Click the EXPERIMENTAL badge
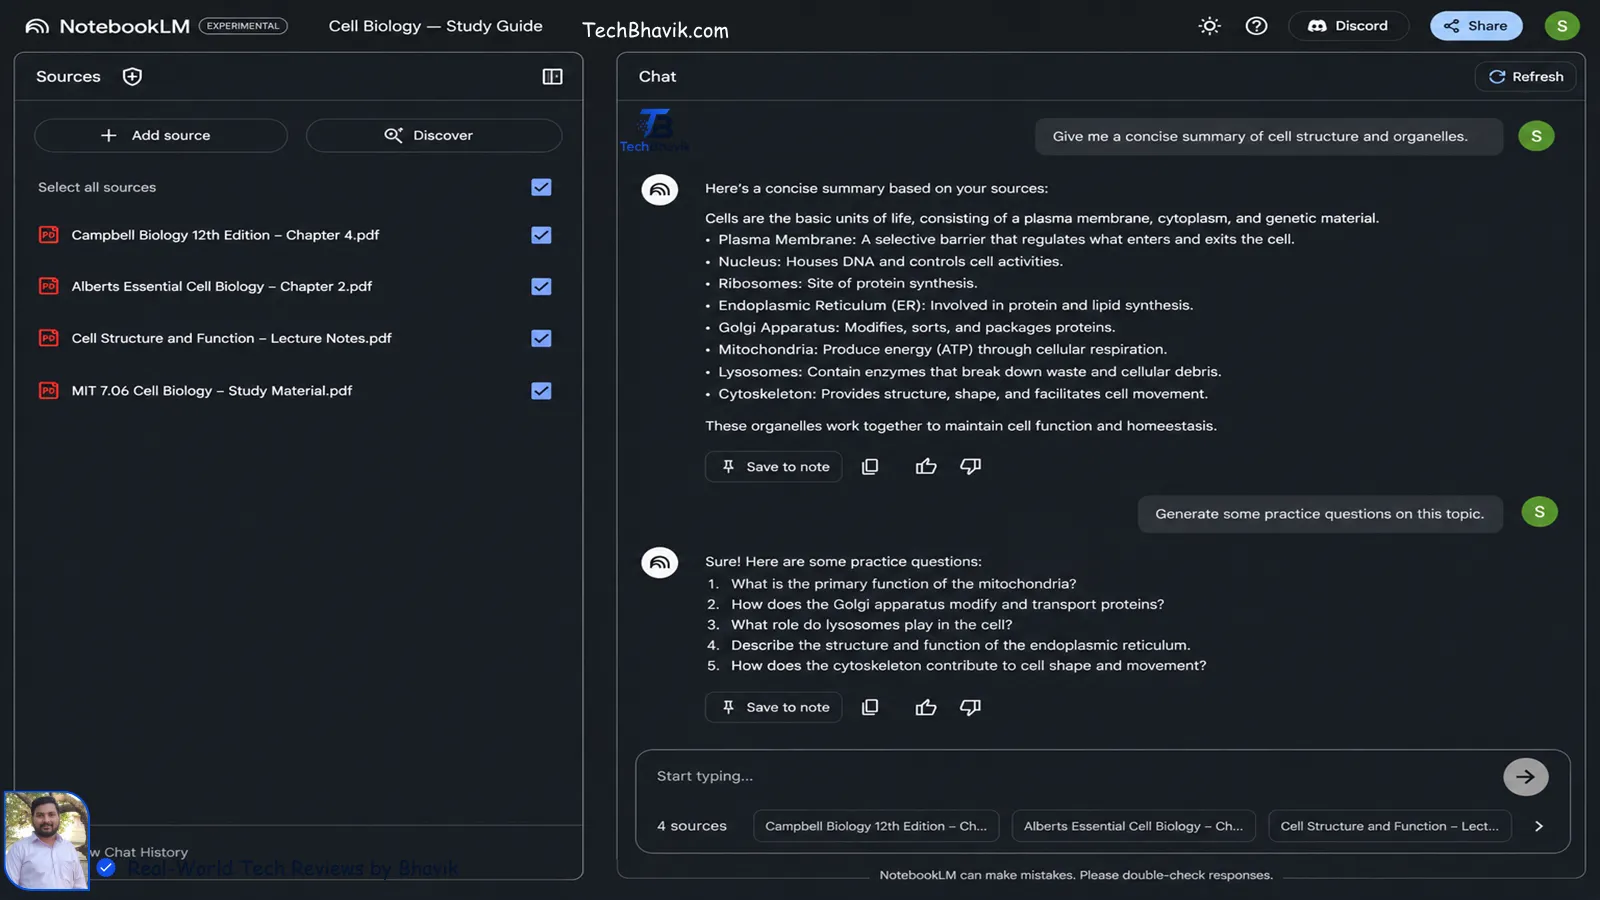1600x900 pixels. 243,26
